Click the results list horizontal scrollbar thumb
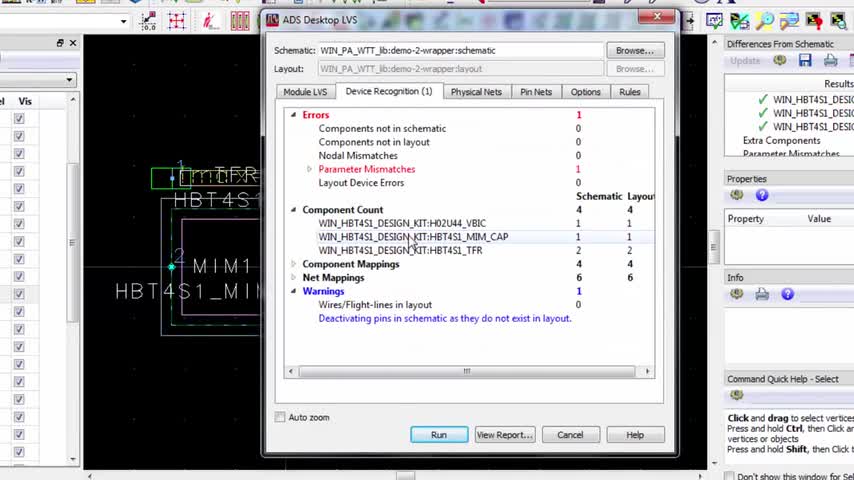This screenshot has width=854, height=480. coord(467,371)
